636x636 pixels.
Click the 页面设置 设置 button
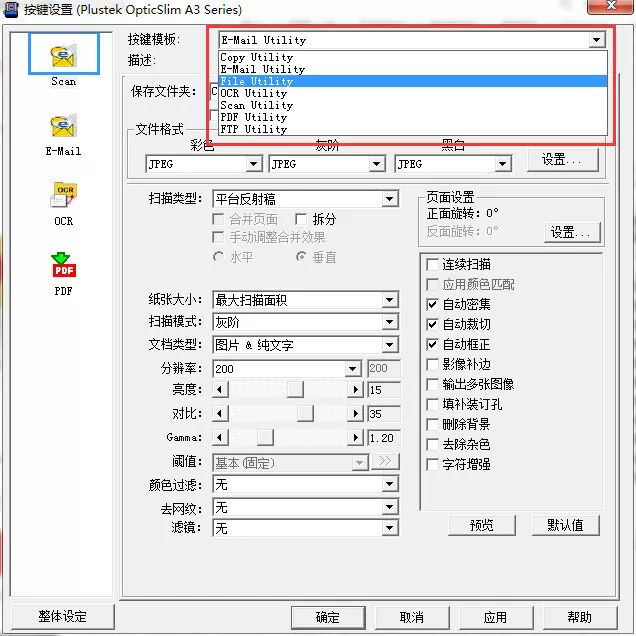point(572,232)
